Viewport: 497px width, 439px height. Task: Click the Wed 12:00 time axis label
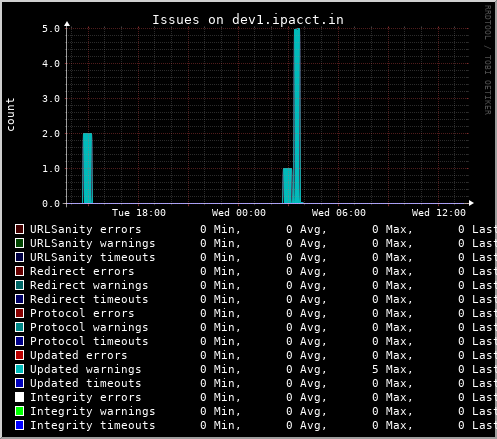click(x=439, y=213)
